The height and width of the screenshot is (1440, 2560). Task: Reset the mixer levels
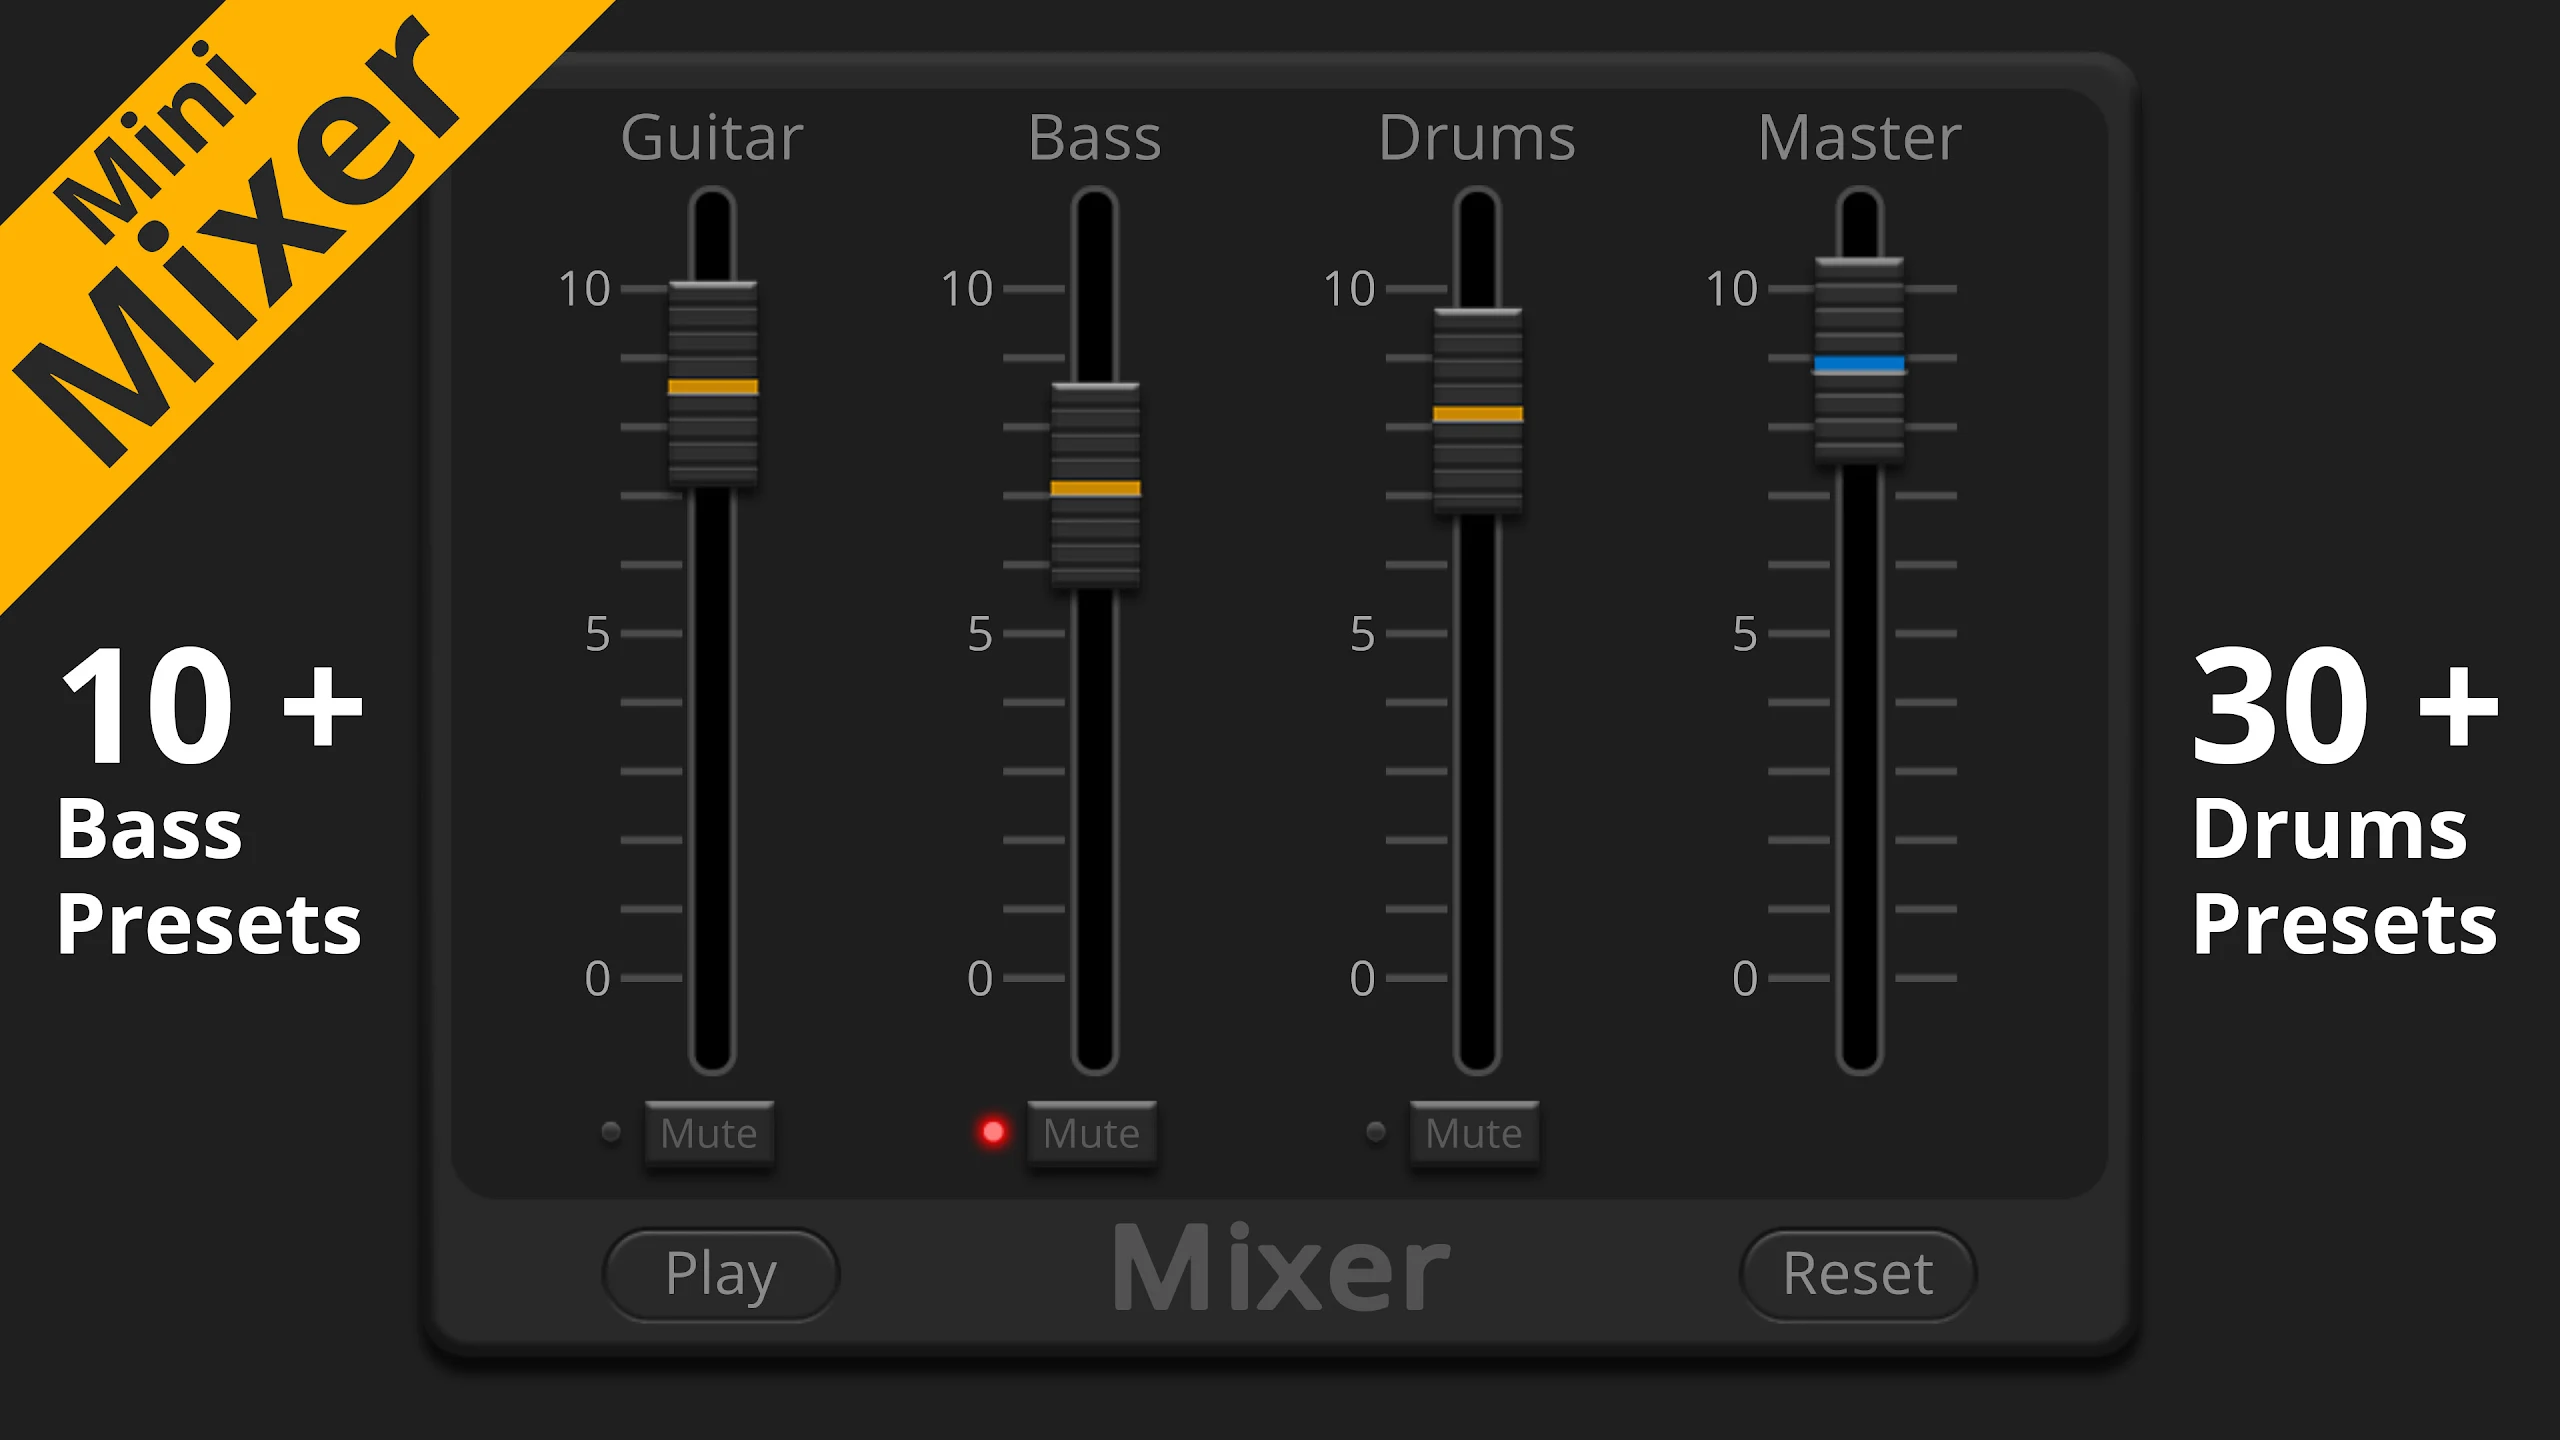tap(1858, 1275)
